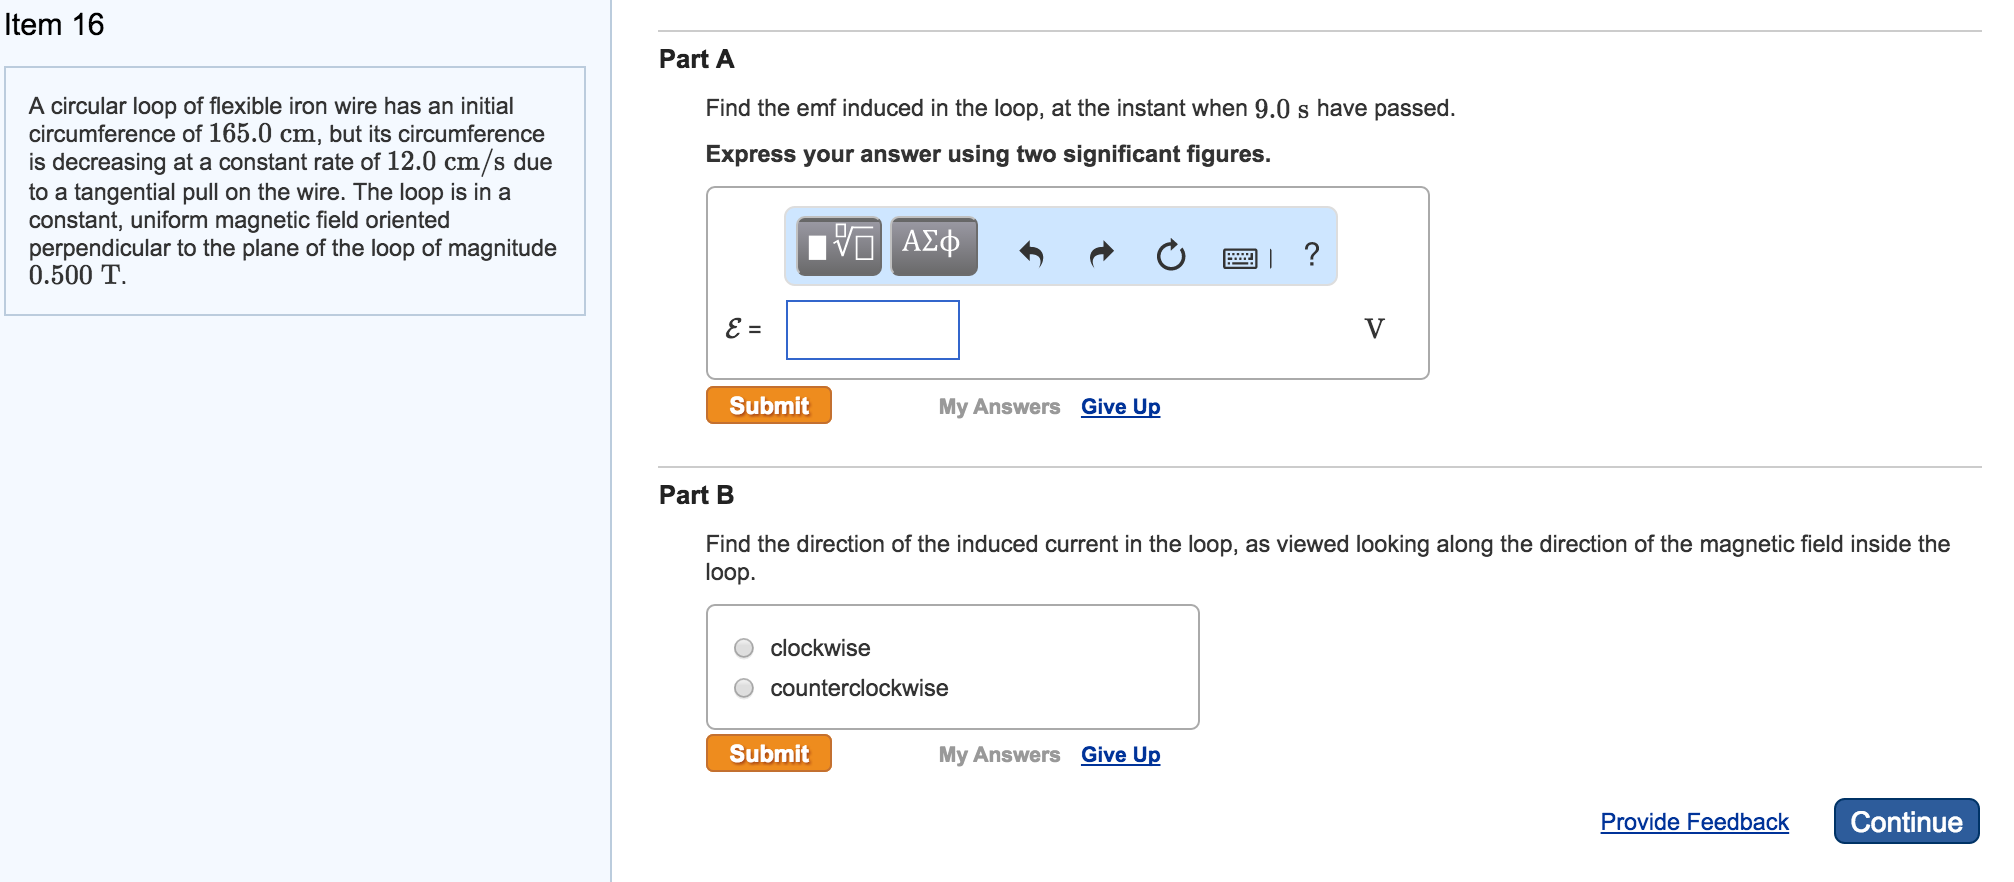The width and height of the screenshot is (2014, 882).
Task: Open My Answers for Part A
Action: click(x=999, y=407)
